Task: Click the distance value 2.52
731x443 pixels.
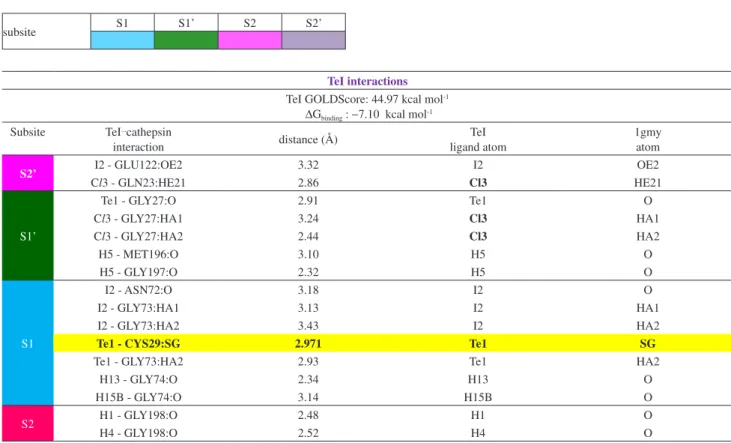Action: tap(308, 433)
